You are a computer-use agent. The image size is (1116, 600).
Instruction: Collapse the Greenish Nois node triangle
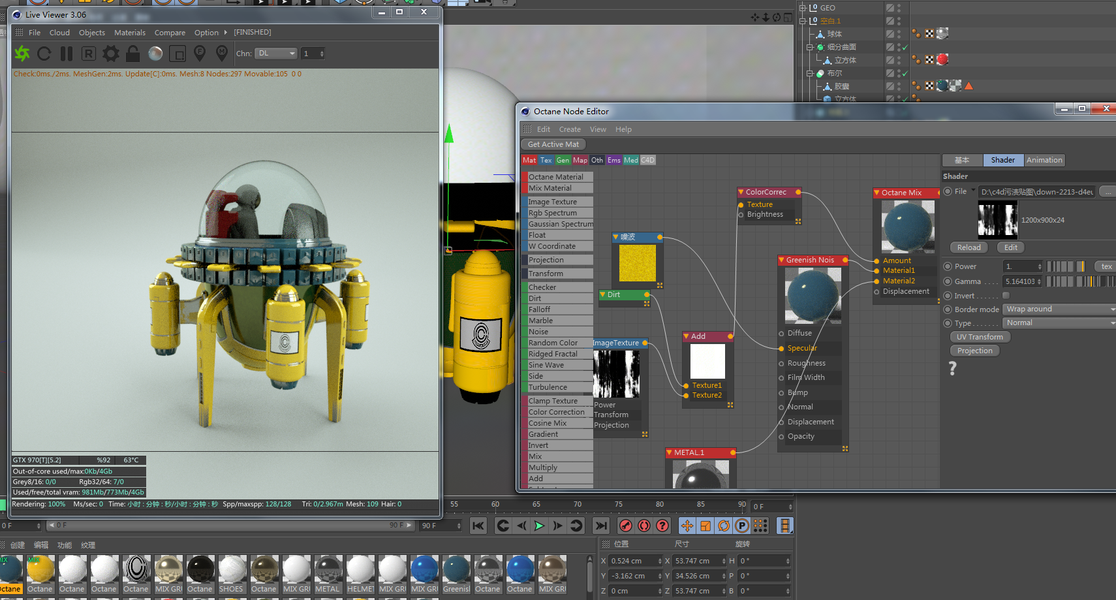(x=781, y=260)
